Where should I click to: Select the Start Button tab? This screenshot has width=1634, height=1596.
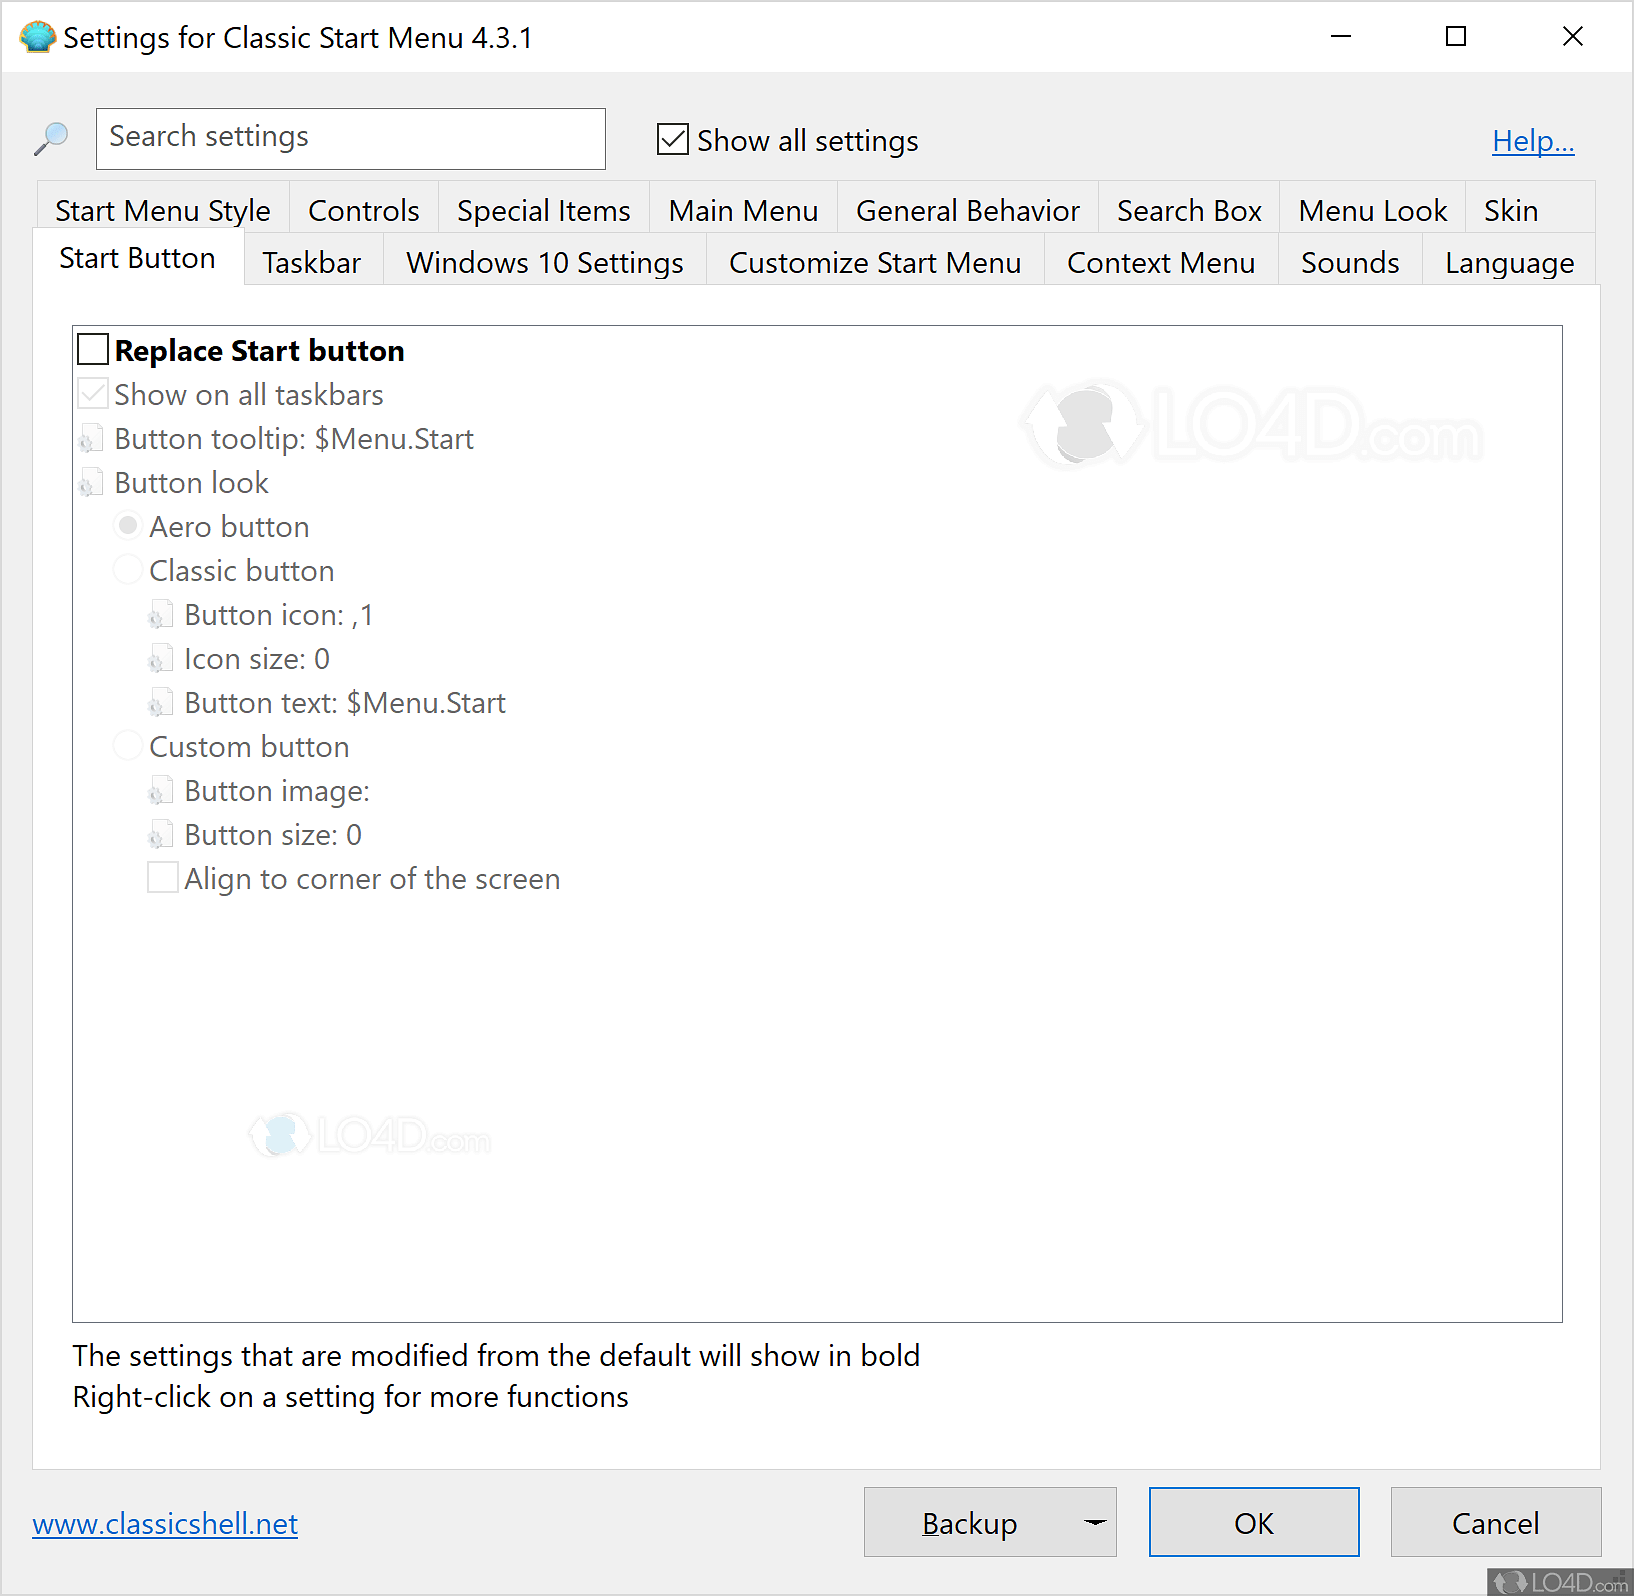coord(138,258)
